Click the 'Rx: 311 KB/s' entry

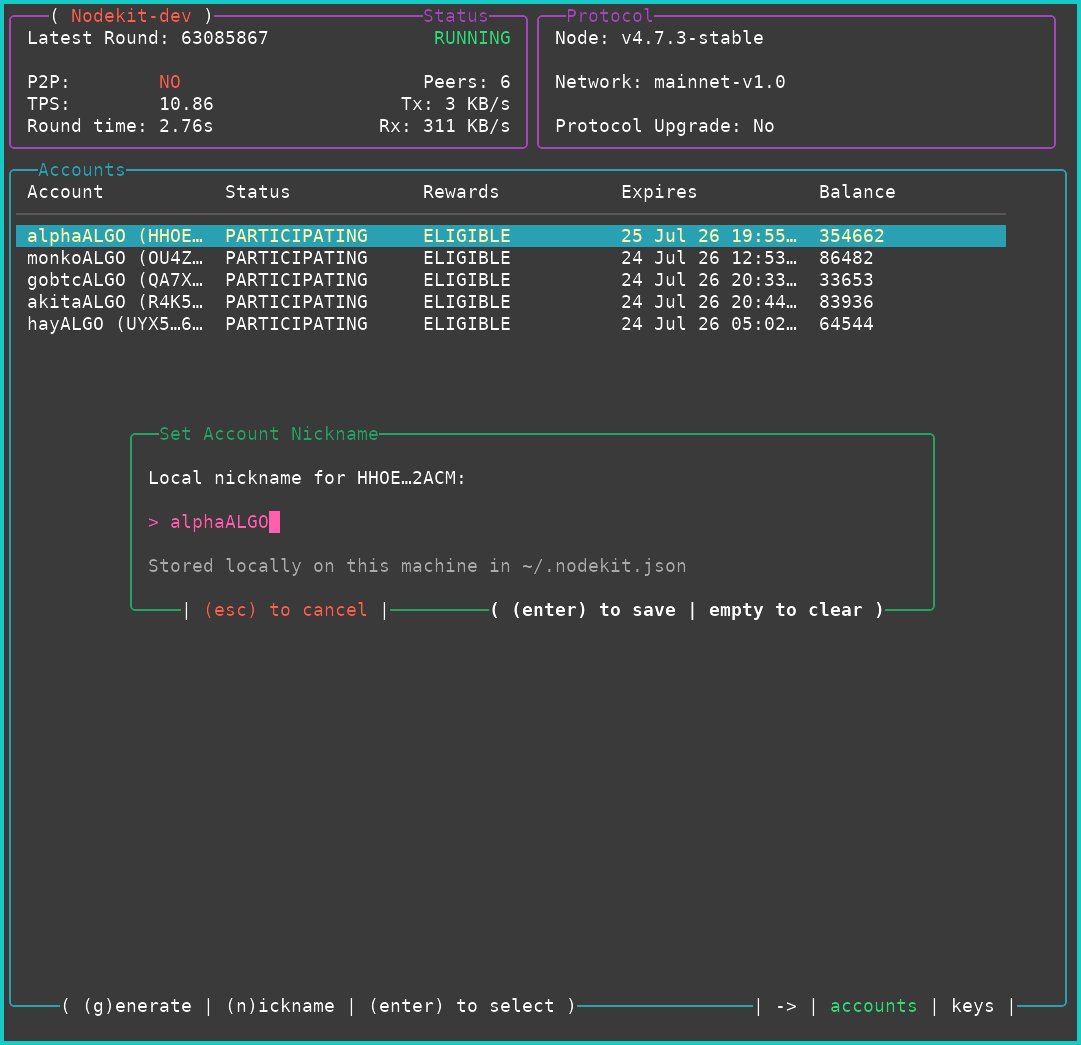(x=445, y=126)
